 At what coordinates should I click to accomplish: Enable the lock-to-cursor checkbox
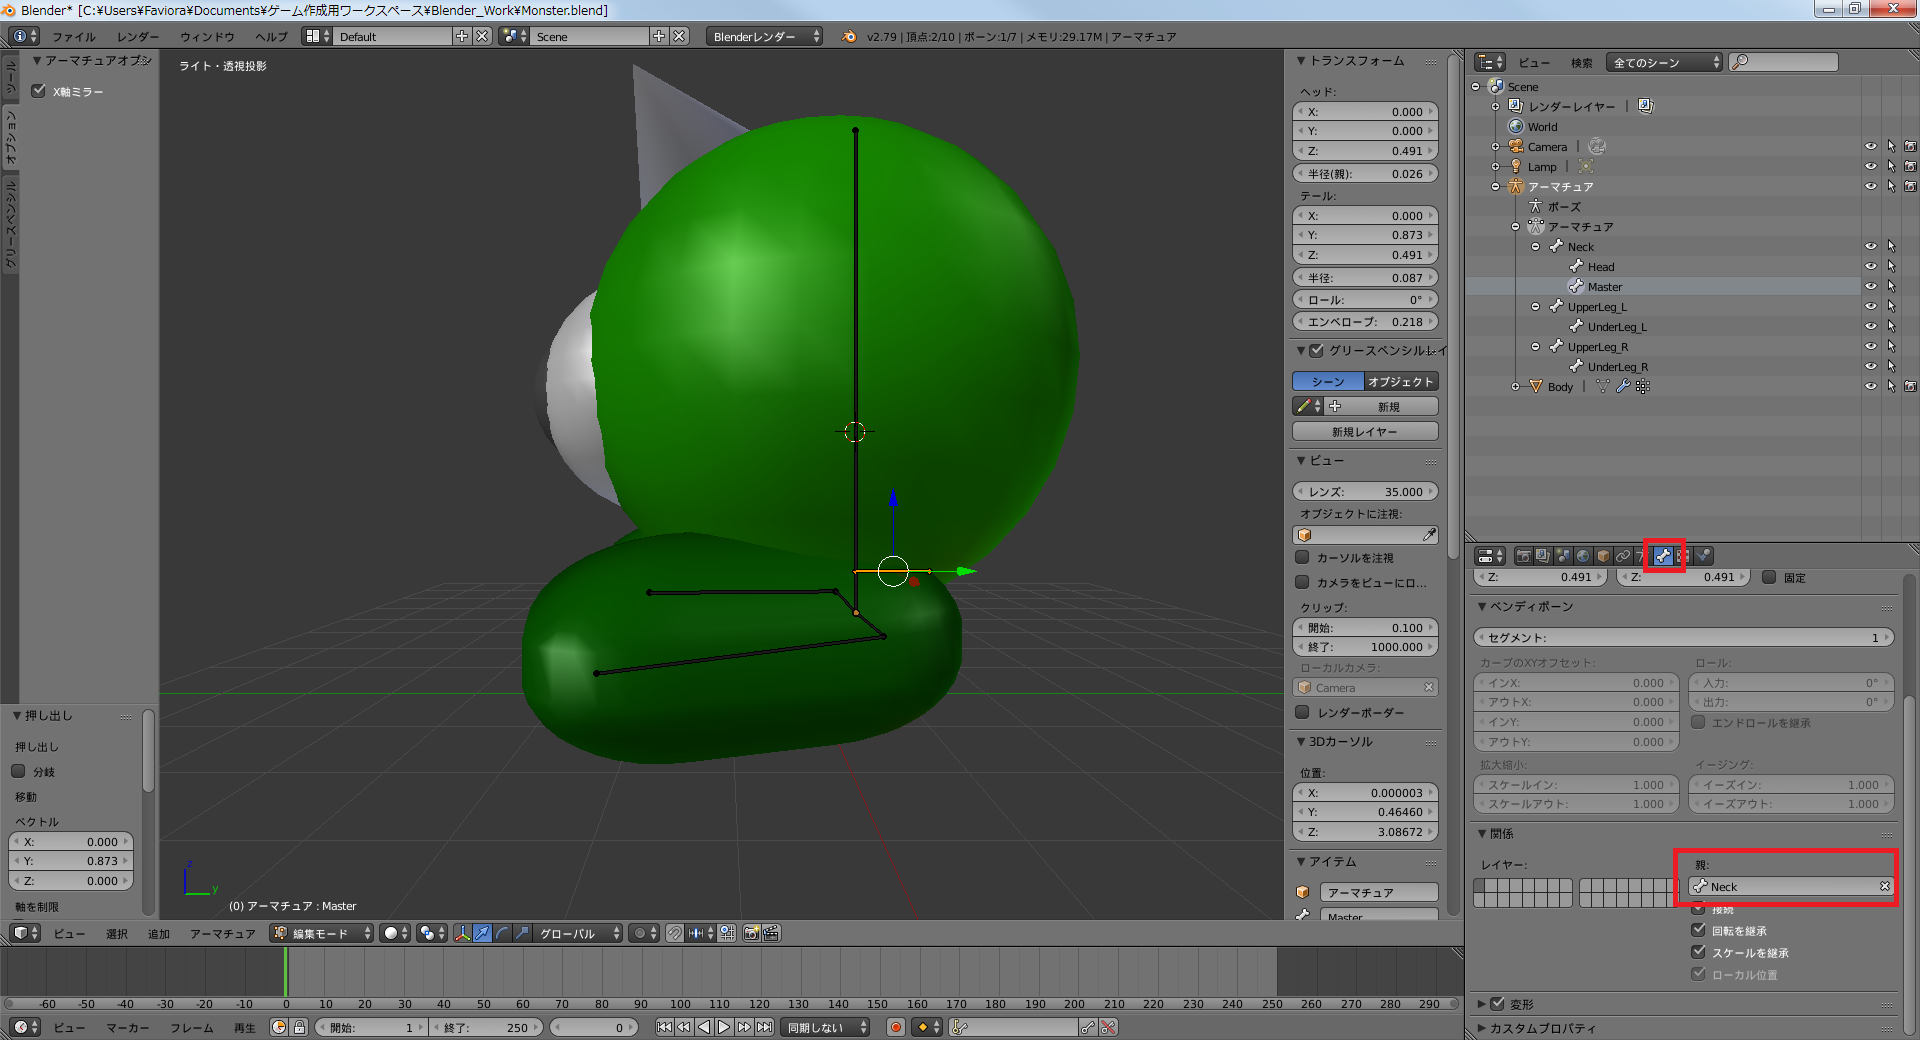click(1302, 557)
